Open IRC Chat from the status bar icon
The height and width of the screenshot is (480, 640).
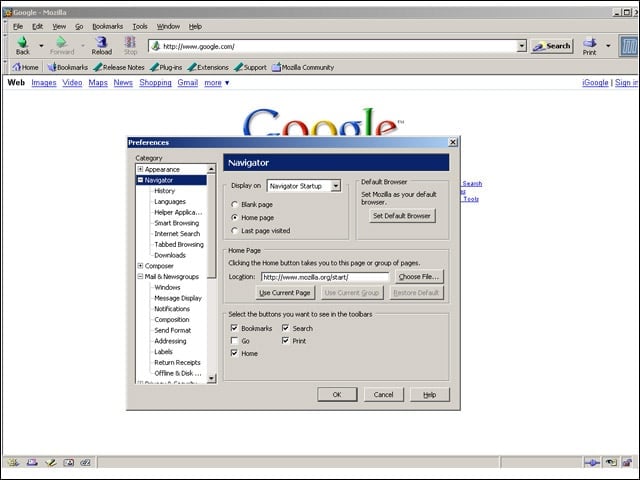coord(85,462)
